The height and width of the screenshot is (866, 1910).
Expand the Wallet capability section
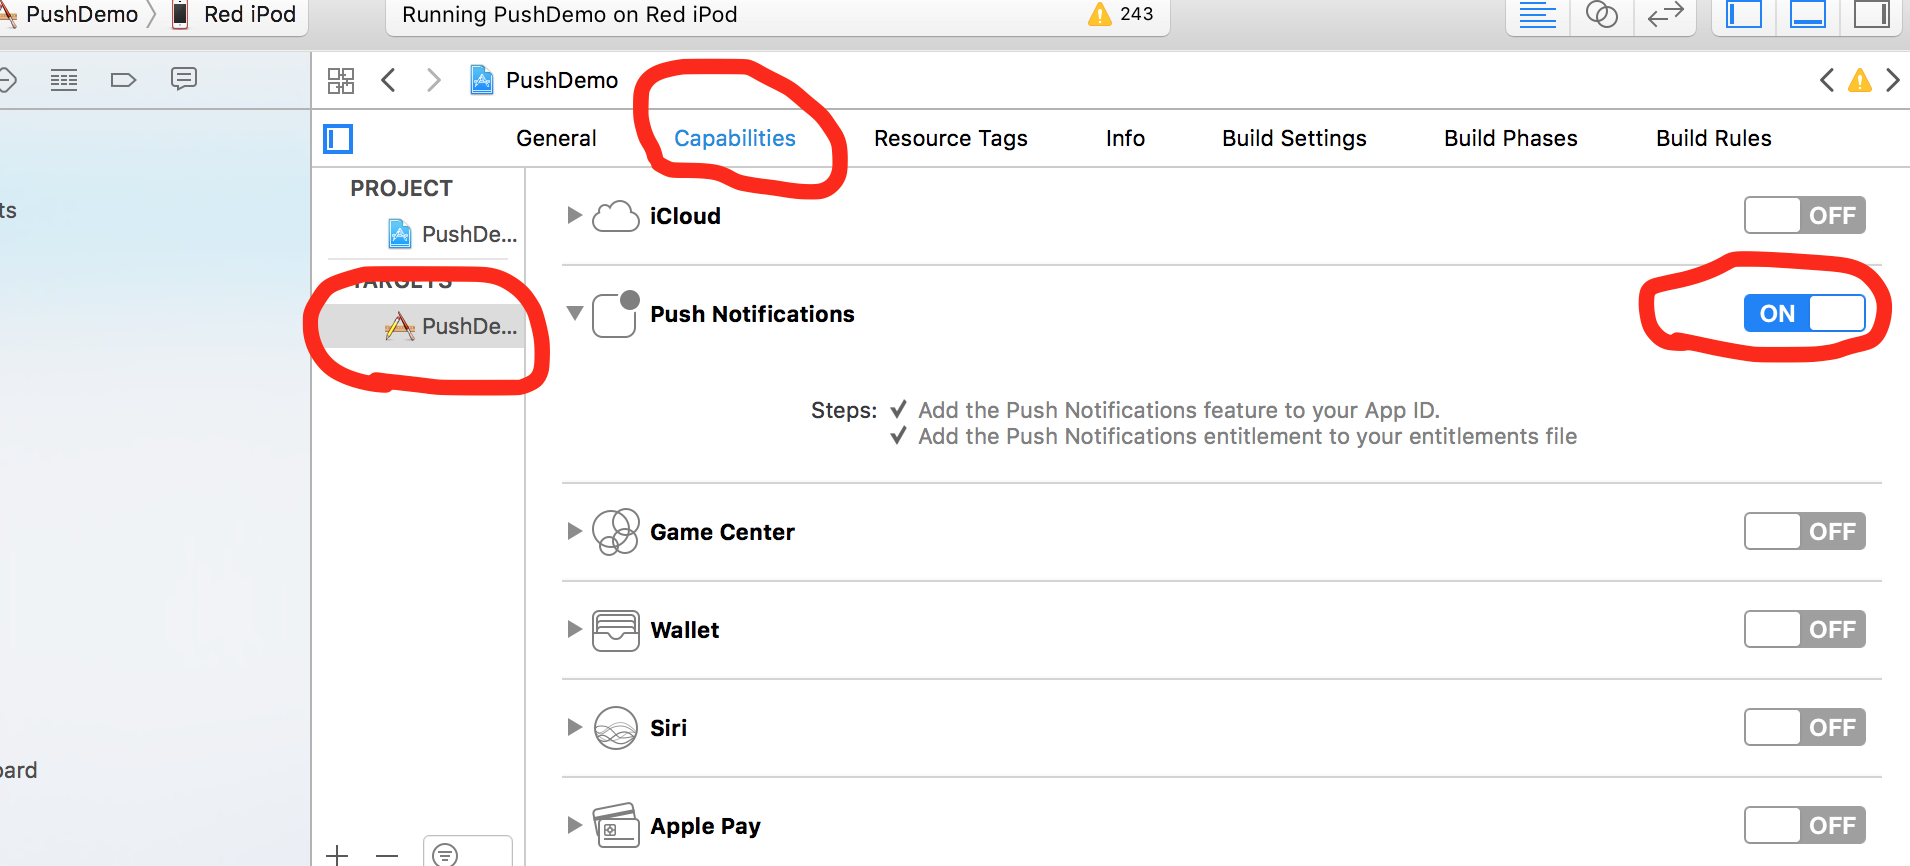point(574,629)
